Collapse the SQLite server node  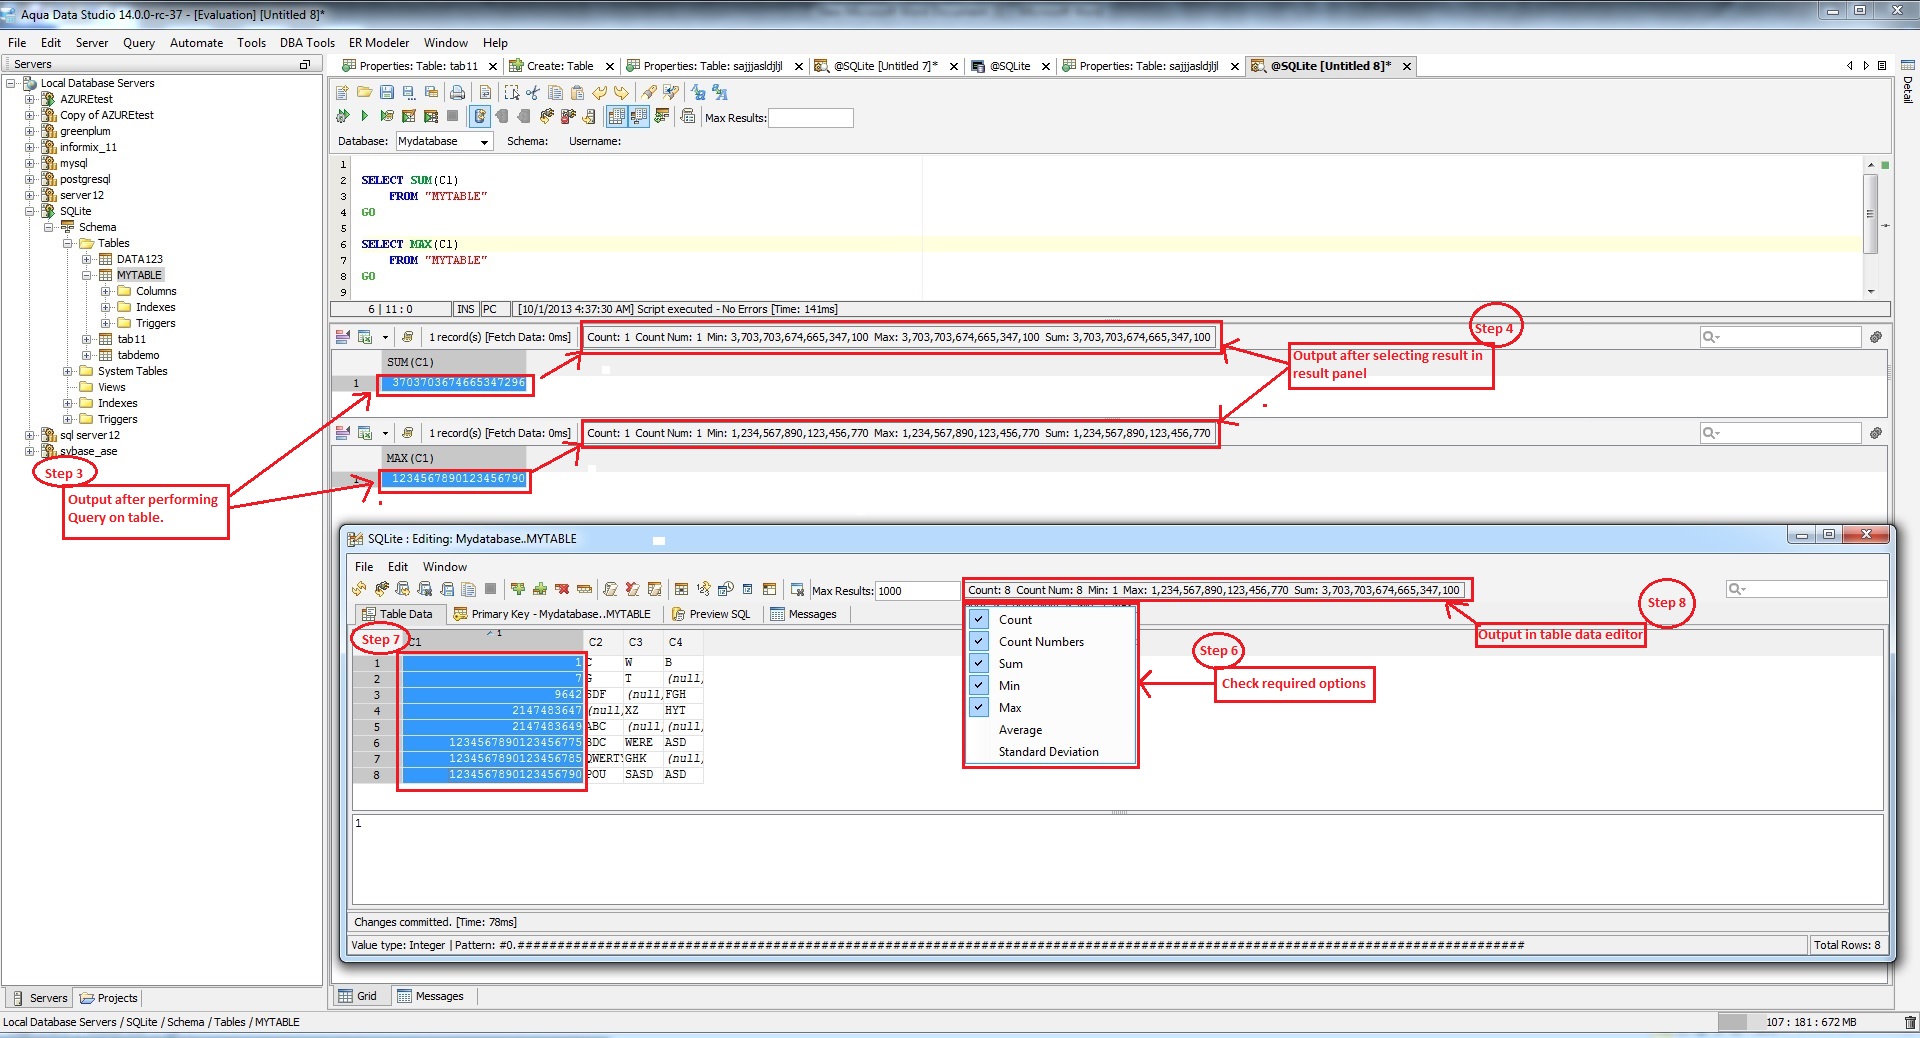click(x=30, y=211)
